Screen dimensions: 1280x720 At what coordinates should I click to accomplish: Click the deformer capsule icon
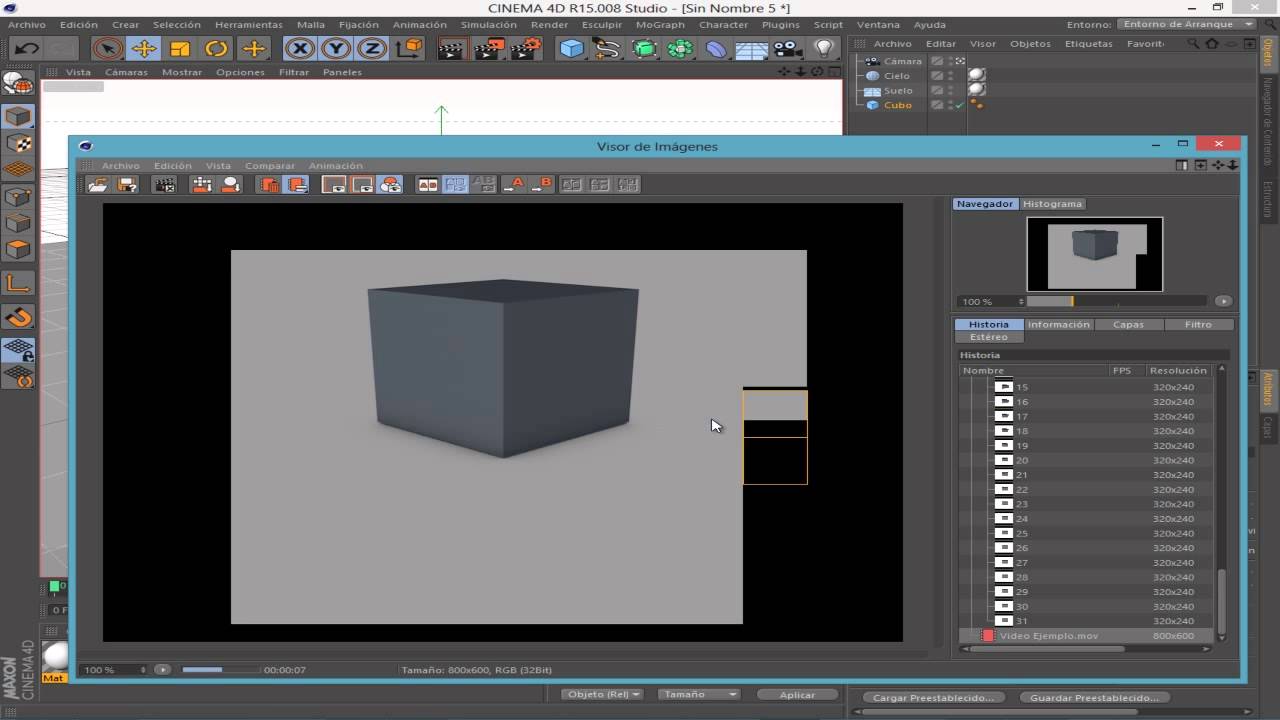point(716,48)
